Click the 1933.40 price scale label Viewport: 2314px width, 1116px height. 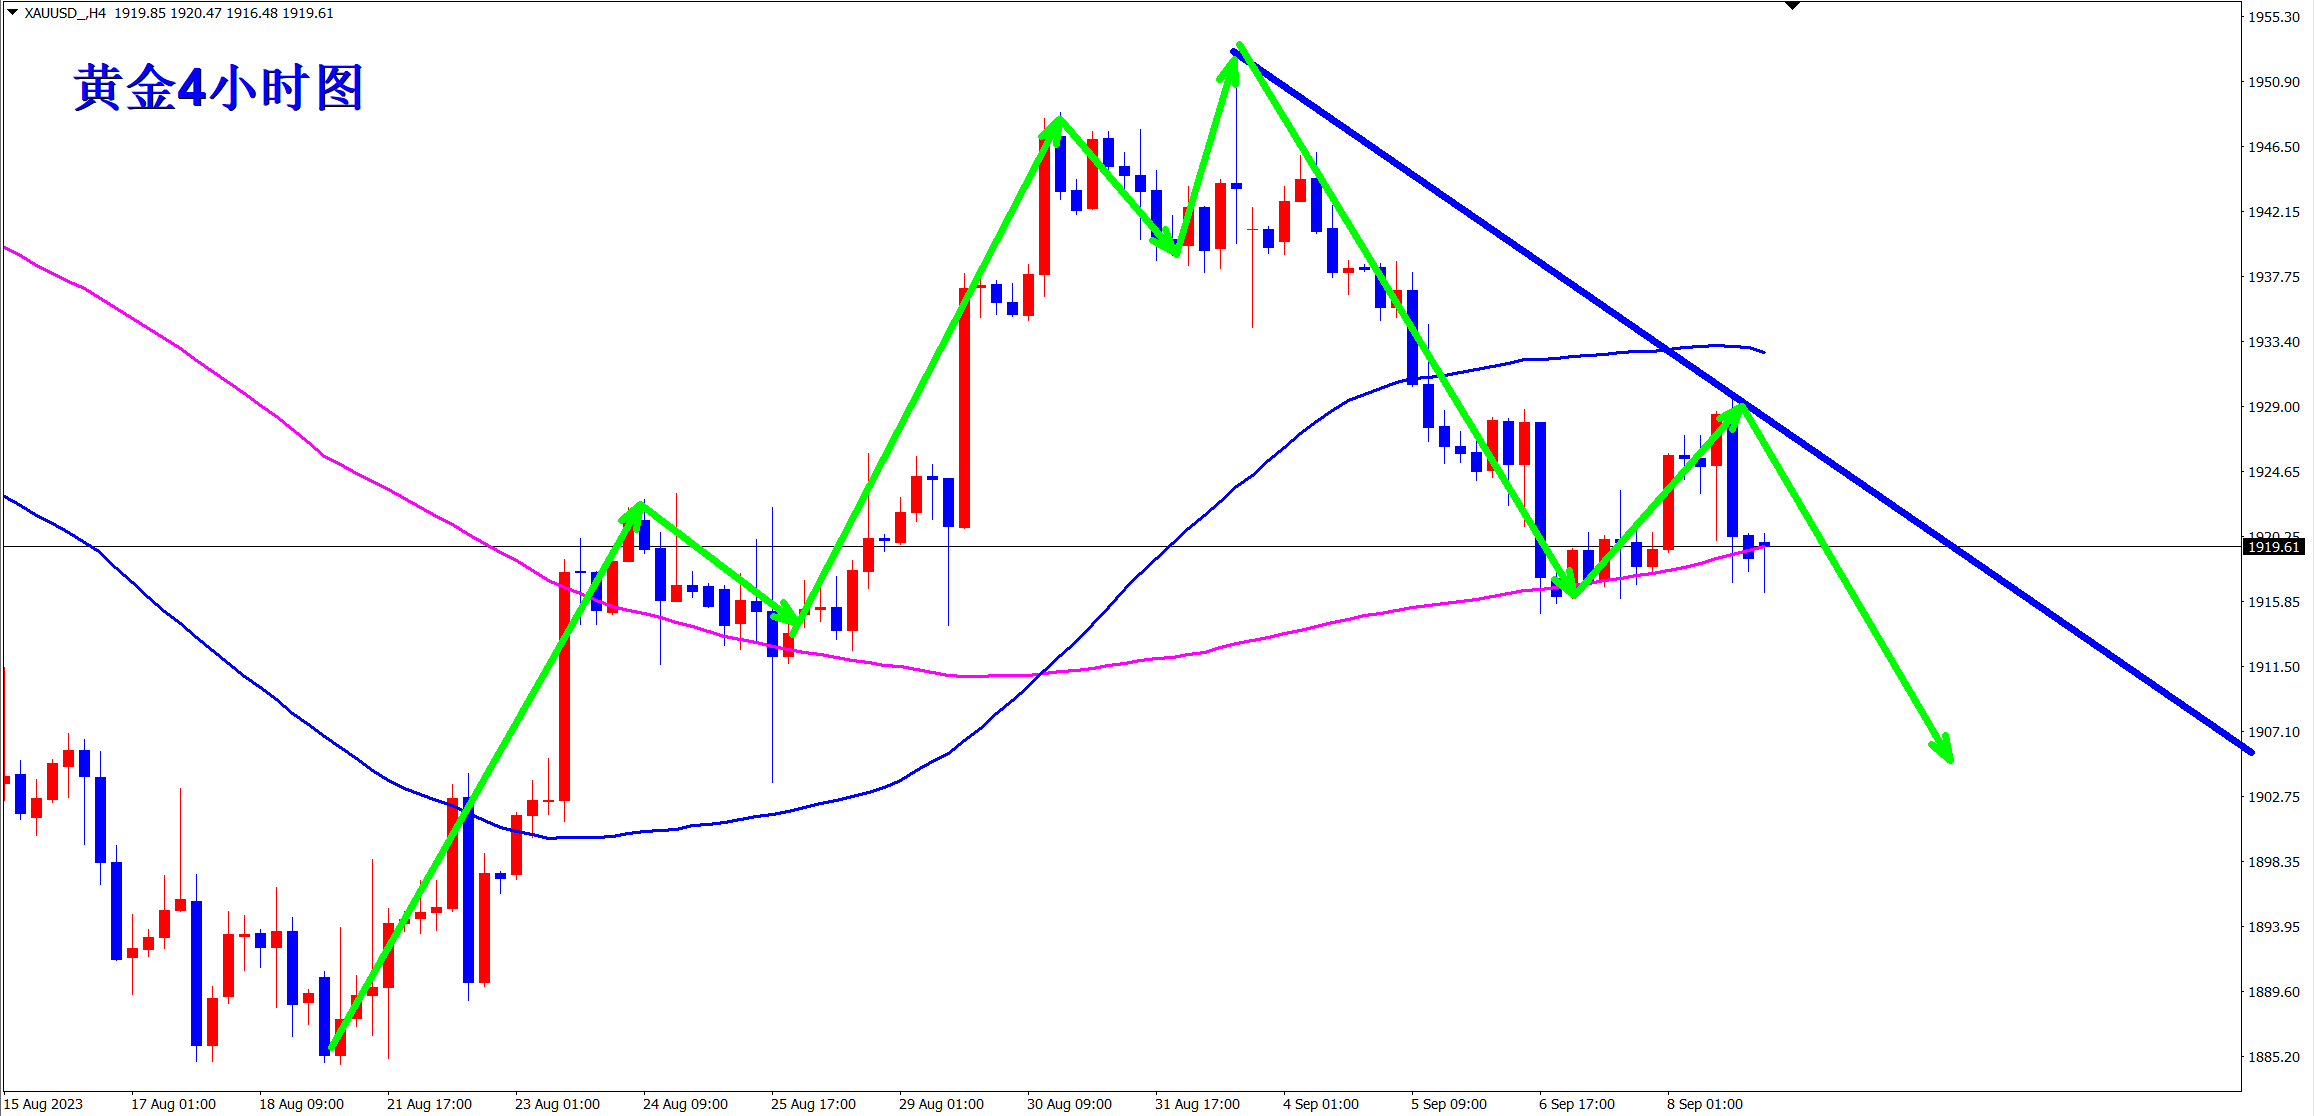pyautogui.click(x=2273, y=342)
